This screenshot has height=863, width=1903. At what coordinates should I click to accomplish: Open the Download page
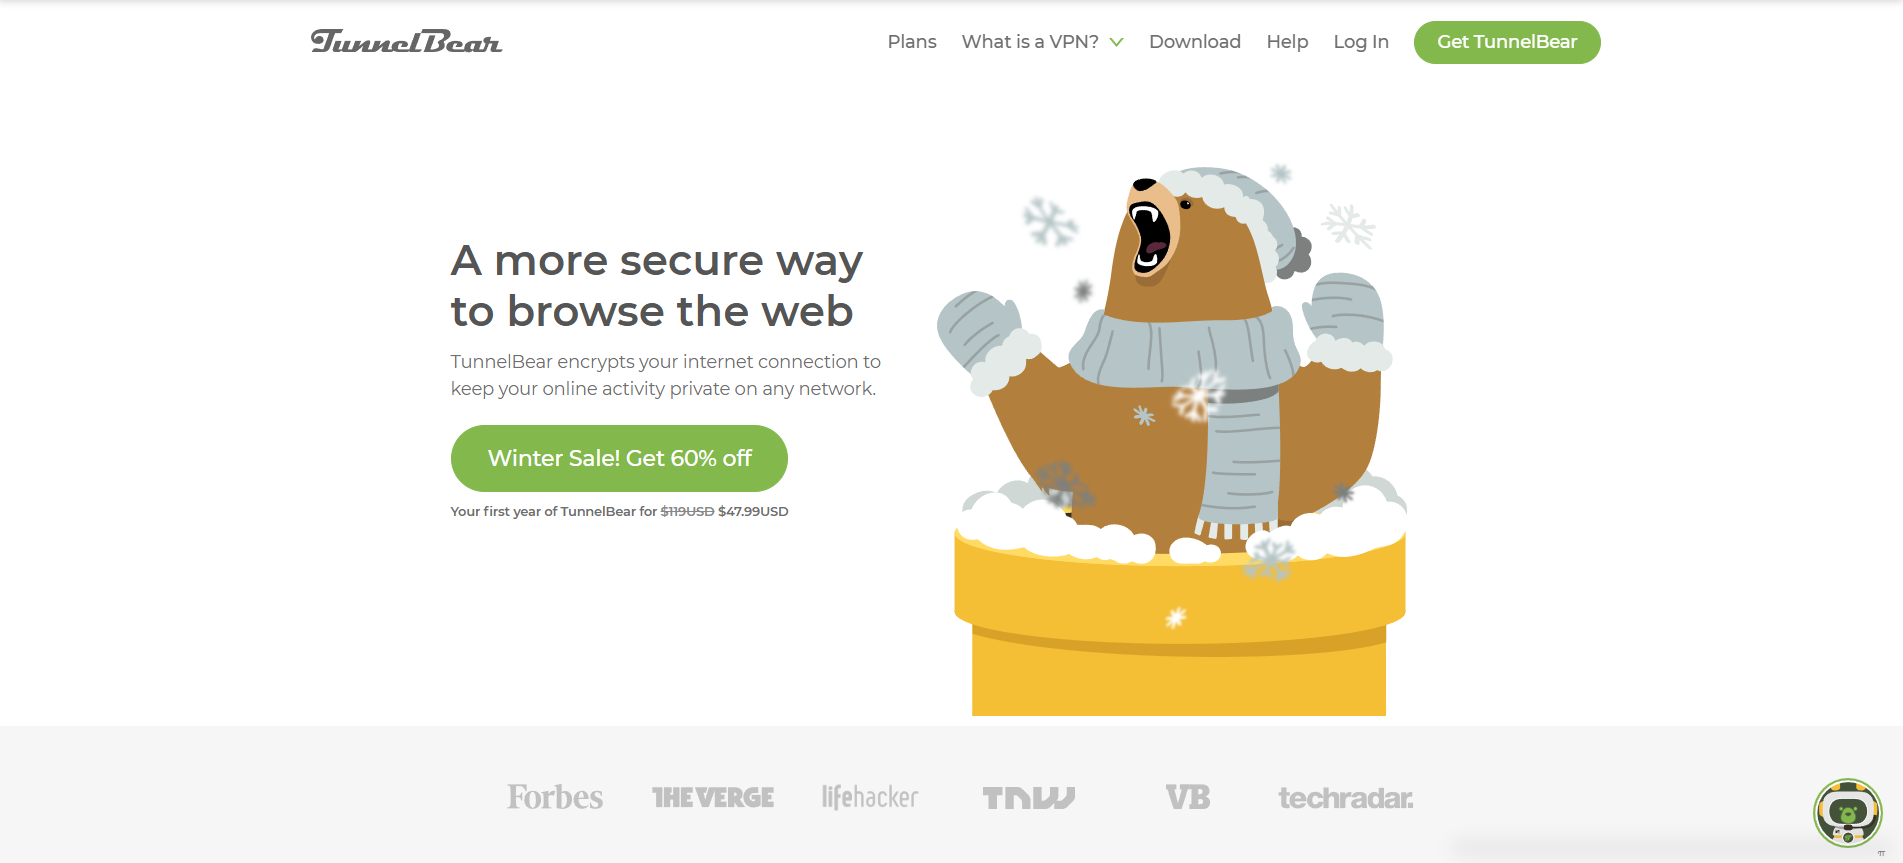1195,41
